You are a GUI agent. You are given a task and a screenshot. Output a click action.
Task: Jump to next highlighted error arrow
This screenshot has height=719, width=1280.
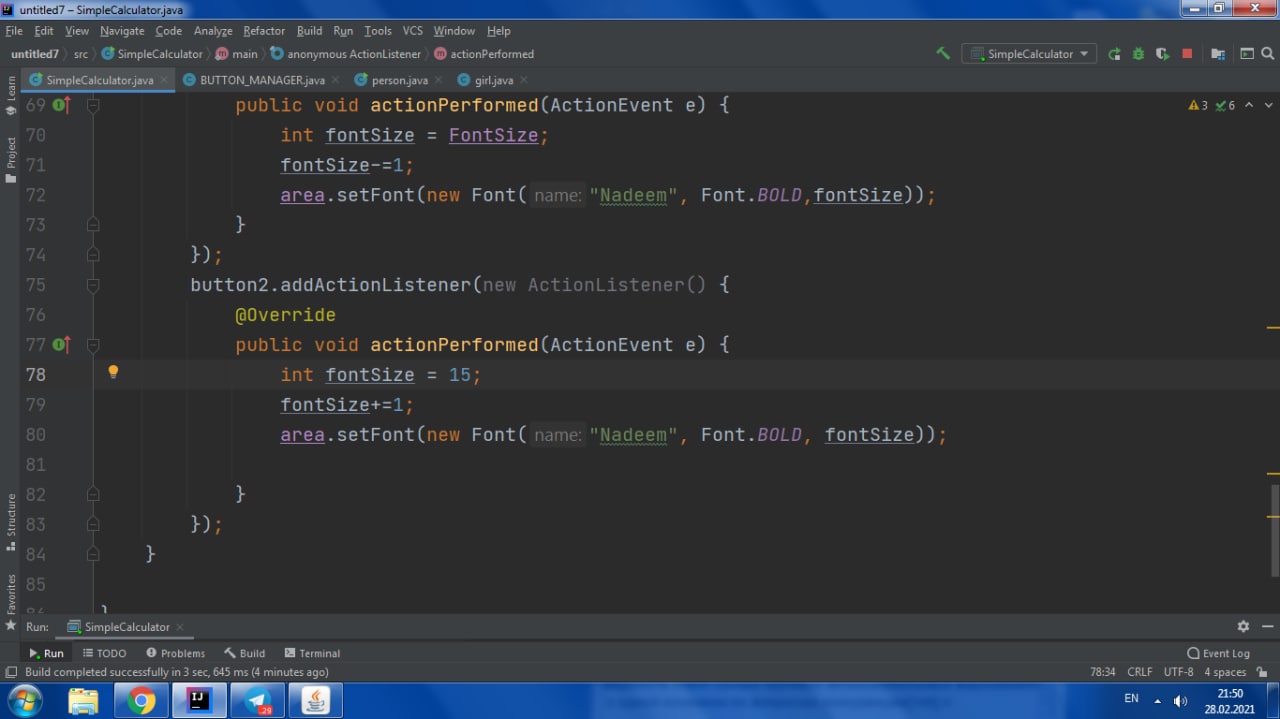coord(1269,105)
